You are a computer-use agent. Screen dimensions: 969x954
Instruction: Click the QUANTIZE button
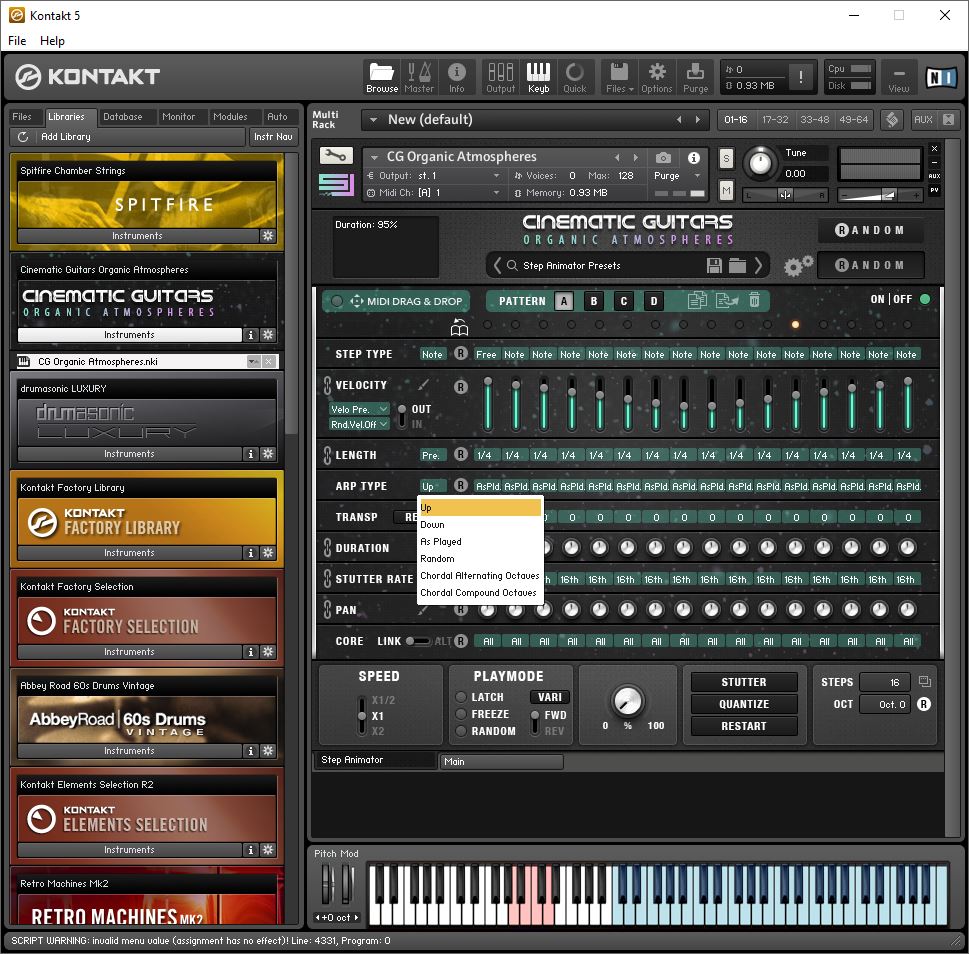(x=743, y=704)
